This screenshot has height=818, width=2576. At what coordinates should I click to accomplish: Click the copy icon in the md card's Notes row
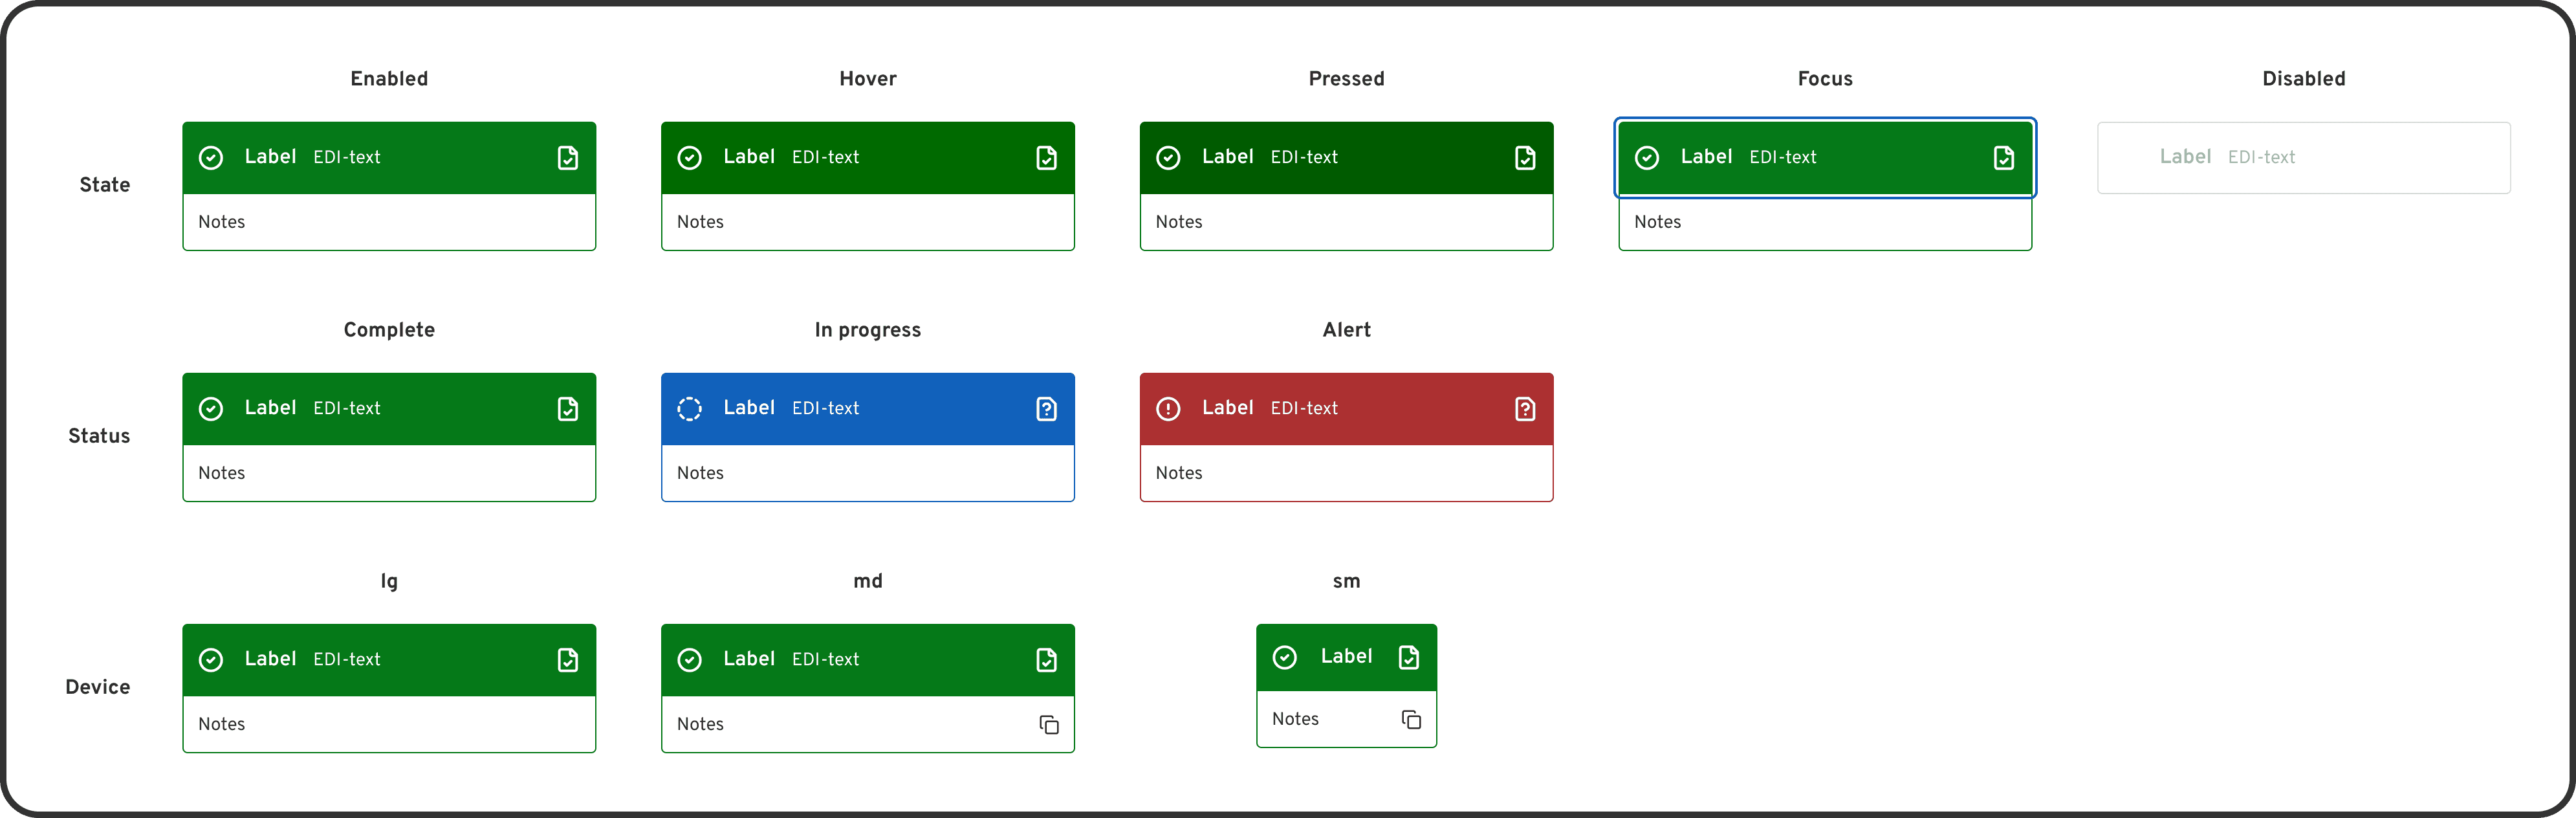coord(1049,724)
